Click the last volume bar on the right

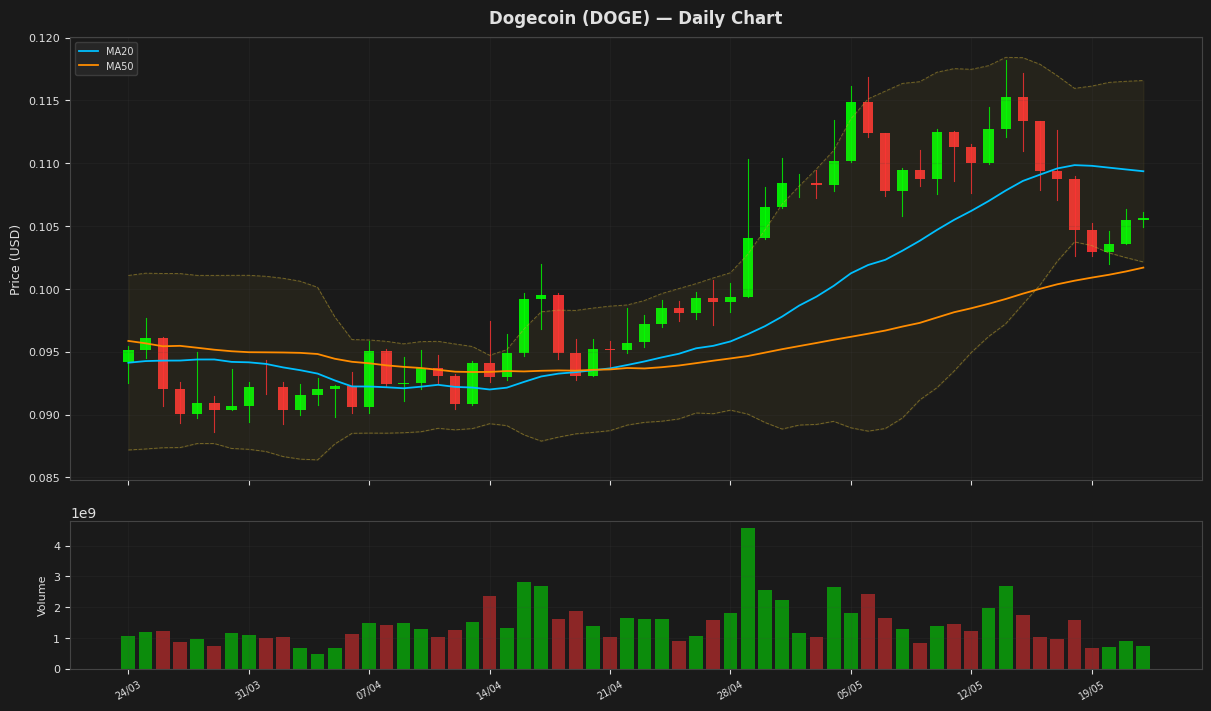[1143, 658]
